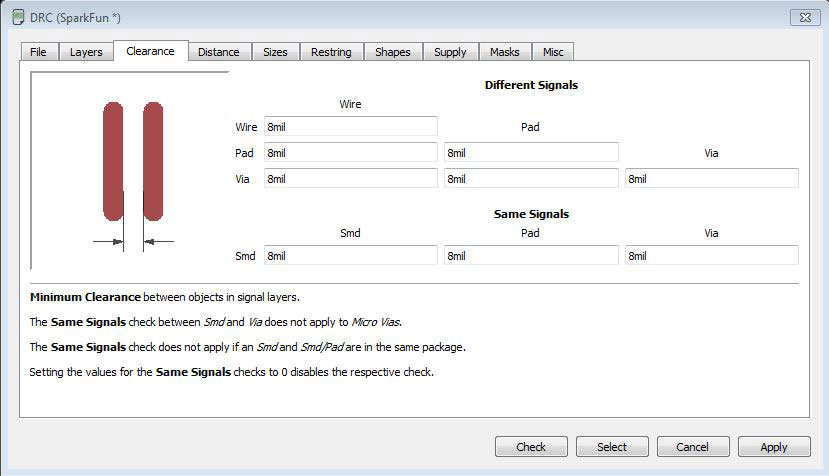Click the Via-to-Via clearance field
The height and width of the screenshot is (476, 829).
coord(712,179)
